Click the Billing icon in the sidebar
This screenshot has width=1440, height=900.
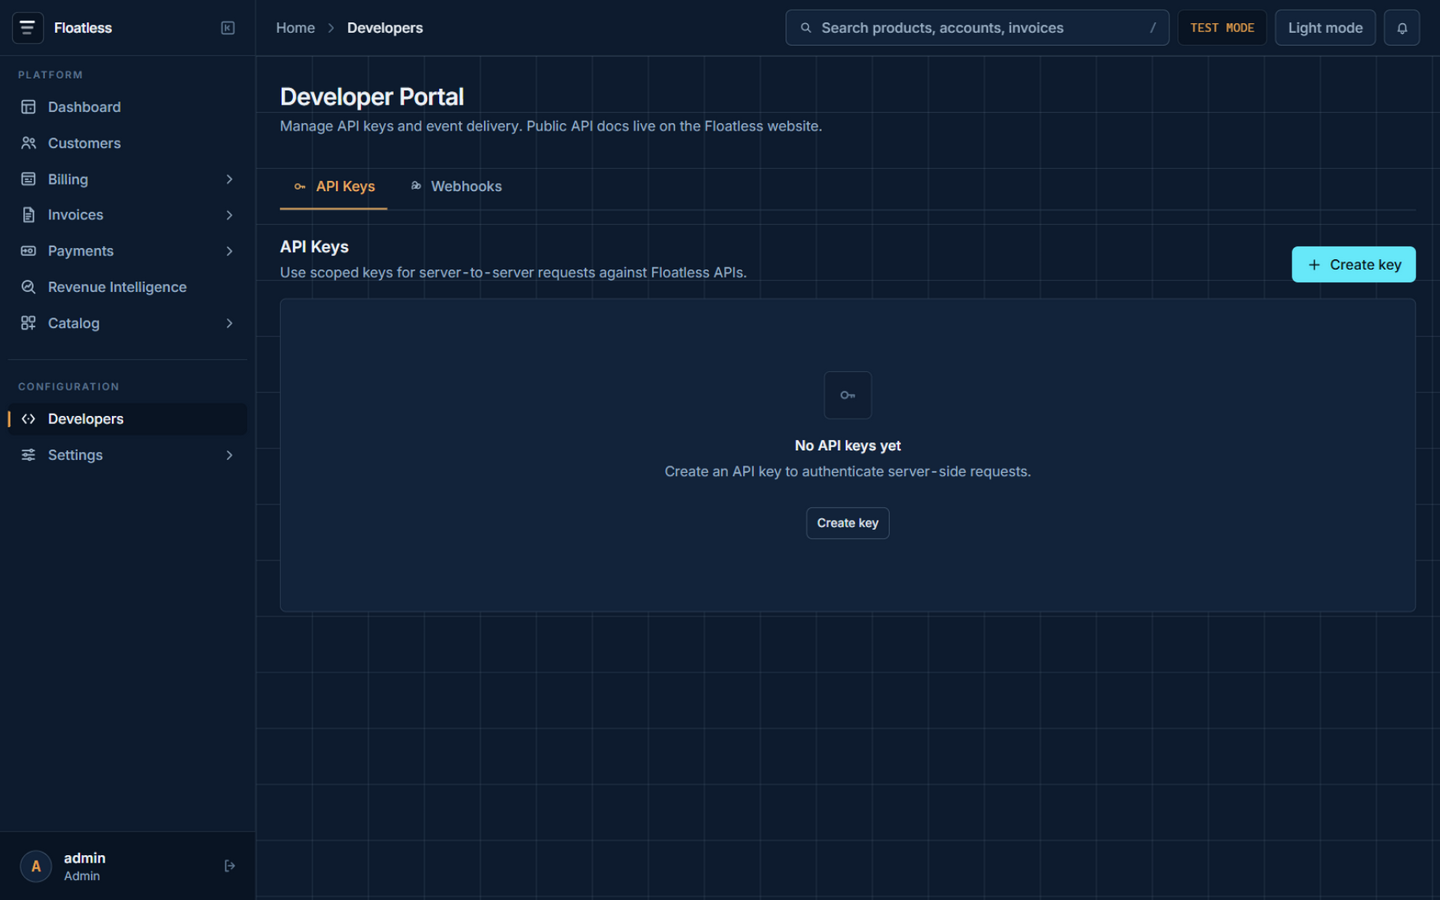[x=28, y=179]
